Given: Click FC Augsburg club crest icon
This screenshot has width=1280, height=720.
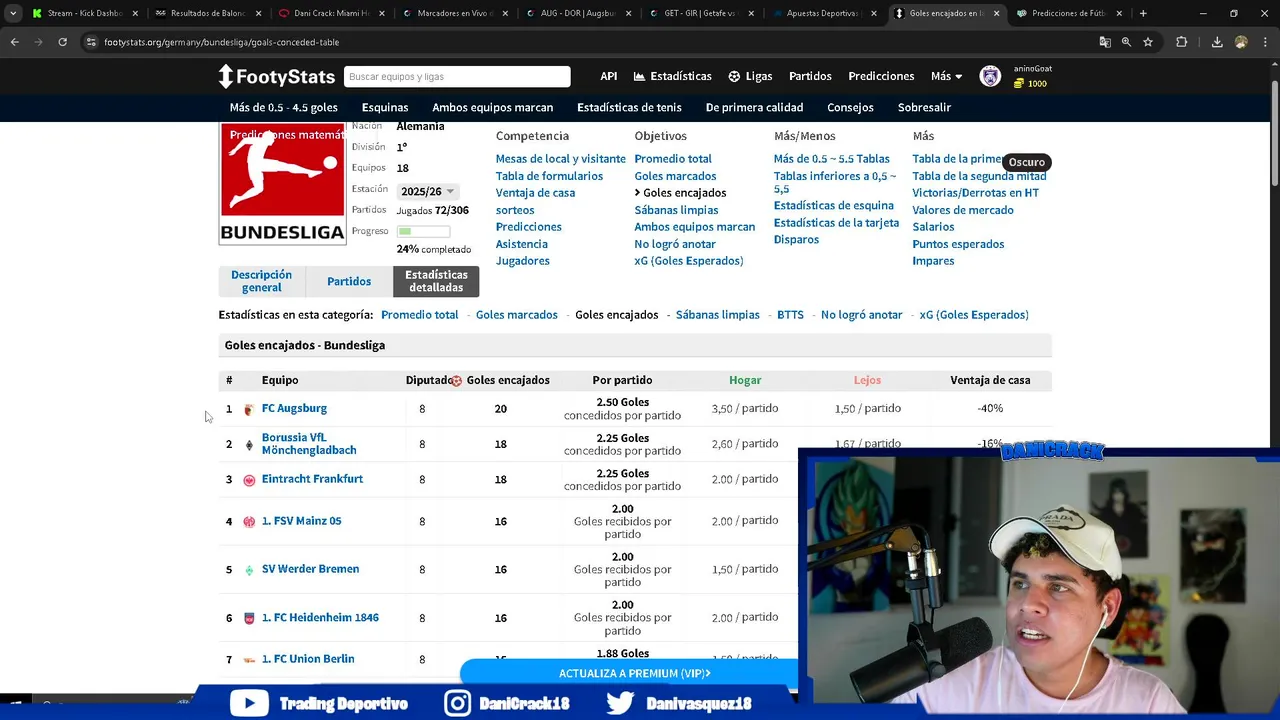Looking at the screenshot, I should 249,409.
